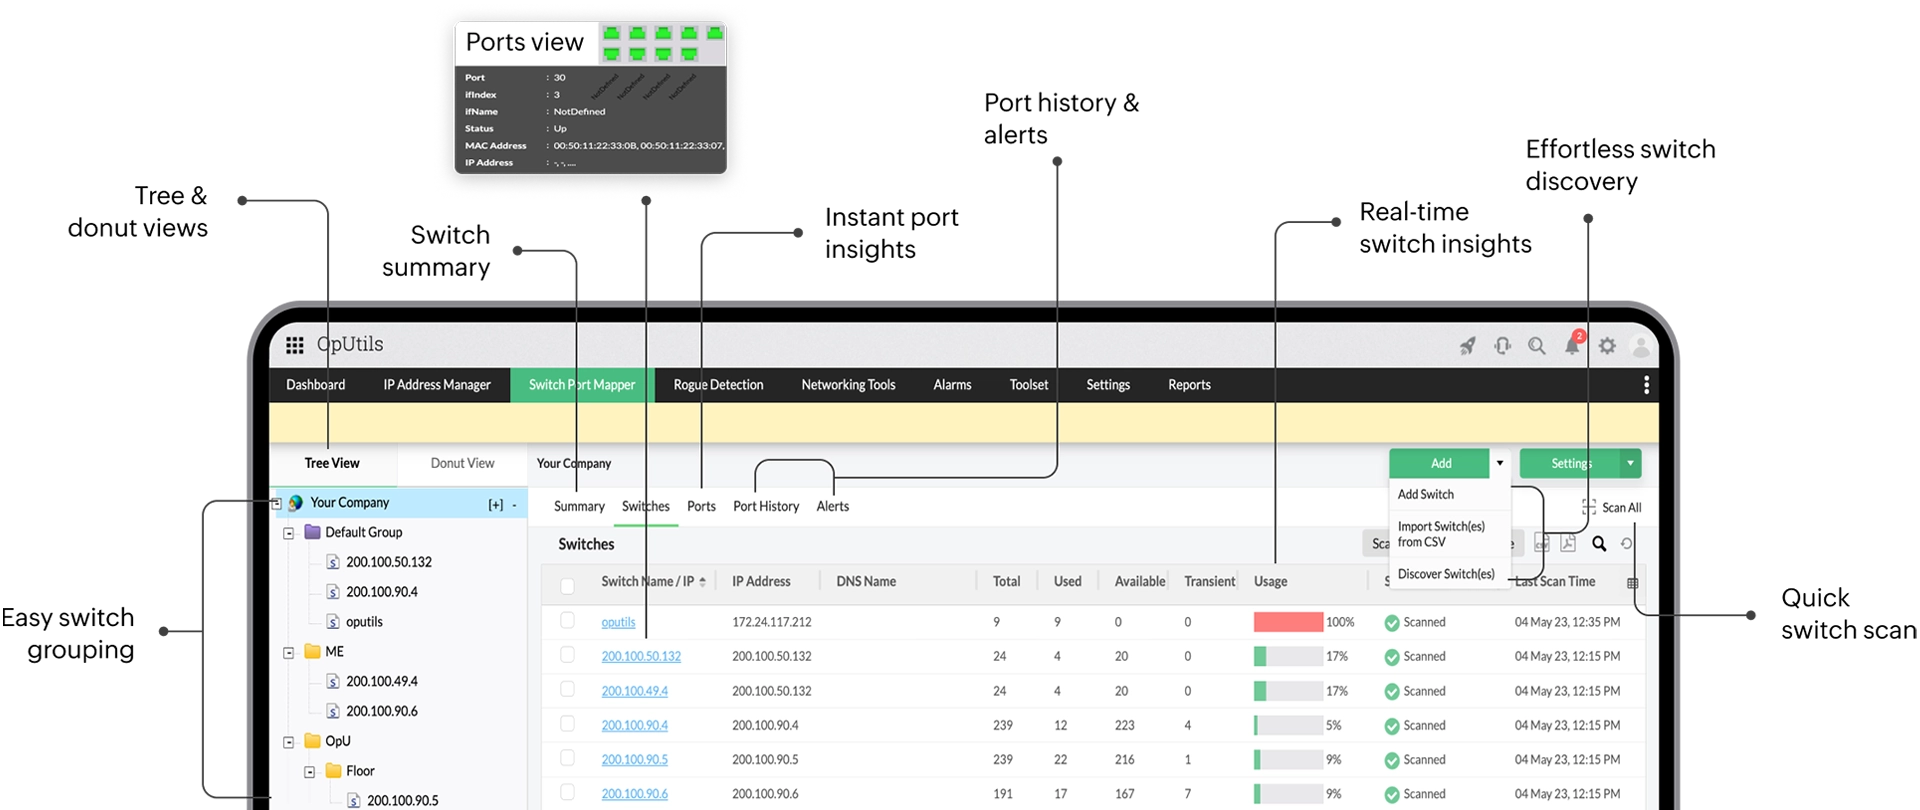Click the green Settings button
The width and height of the screenshot is (1920, 810).
click(1570, 463)
